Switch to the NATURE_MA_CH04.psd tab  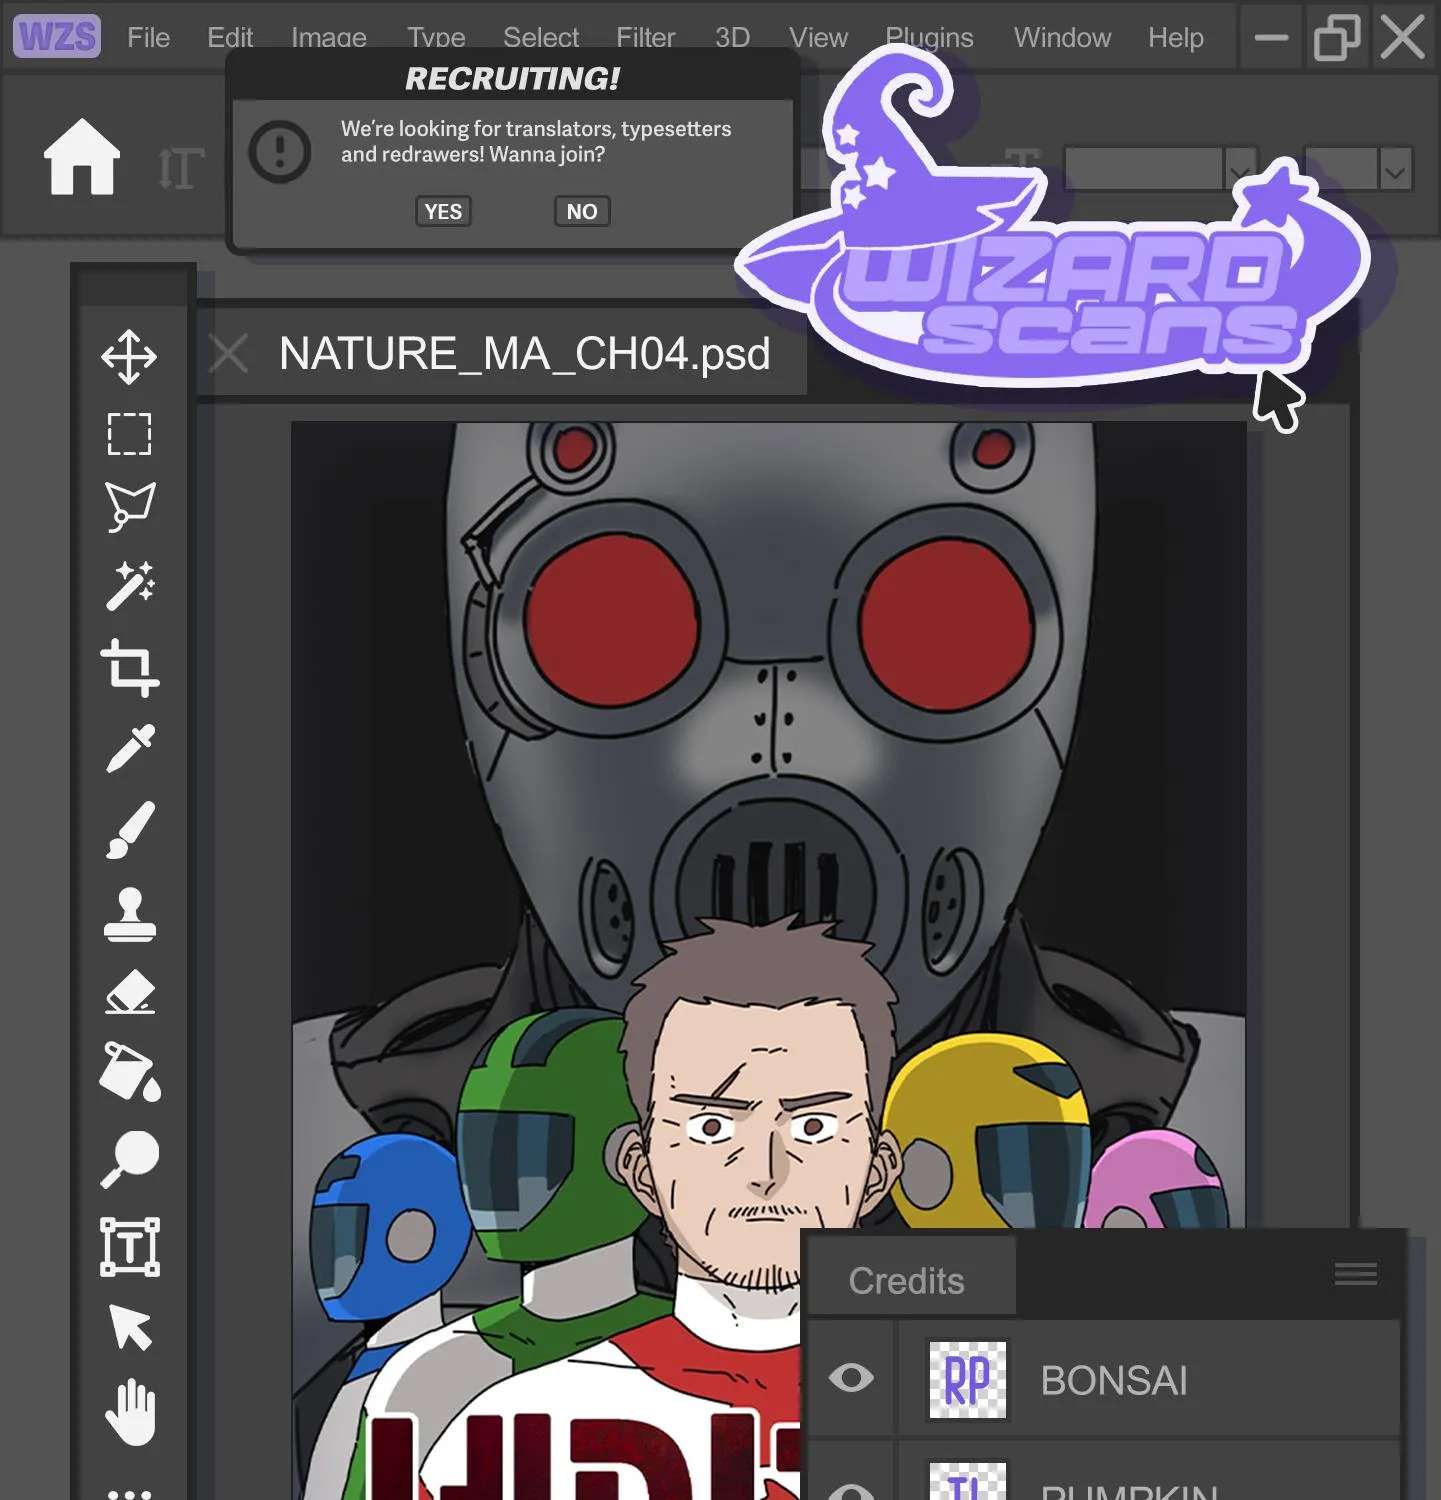(524, 354)
